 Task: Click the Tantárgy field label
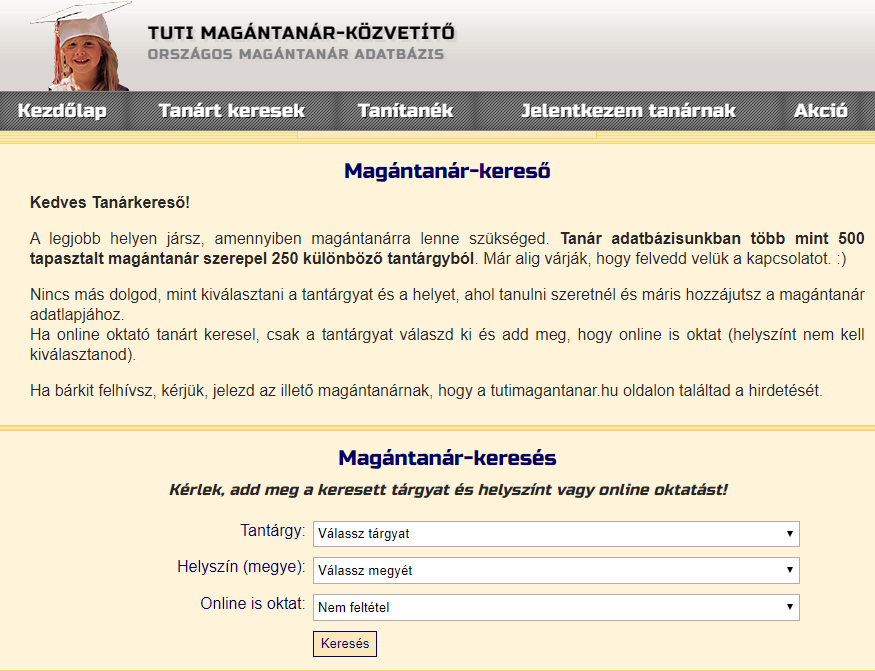[272, 531]
